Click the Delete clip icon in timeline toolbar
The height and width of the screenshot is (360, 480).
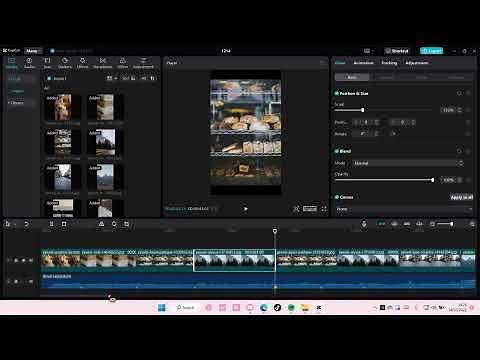pyautogui.click(x=64, y=224)
